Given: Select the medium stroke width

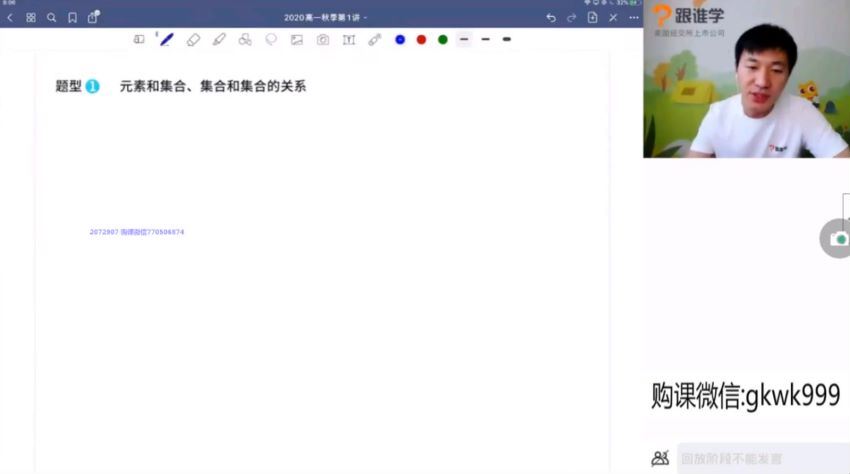Looking at the screenshot, I should pyautogui.click(x=485, y=40).
